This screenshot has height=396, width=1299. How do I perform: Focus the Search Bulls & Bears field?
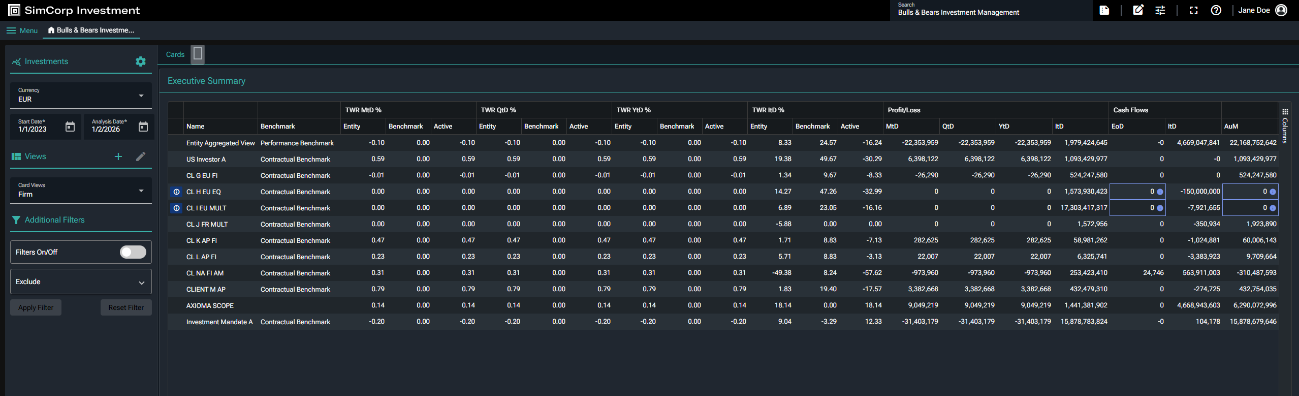[990, 10]
